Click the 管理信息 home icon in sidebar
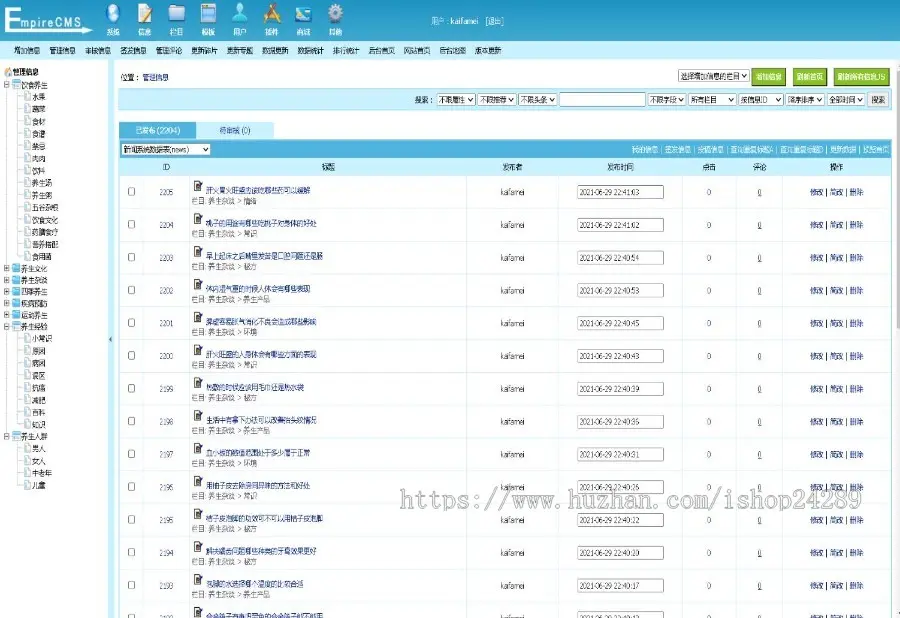The image size is (900, 618). coord(8,72)
